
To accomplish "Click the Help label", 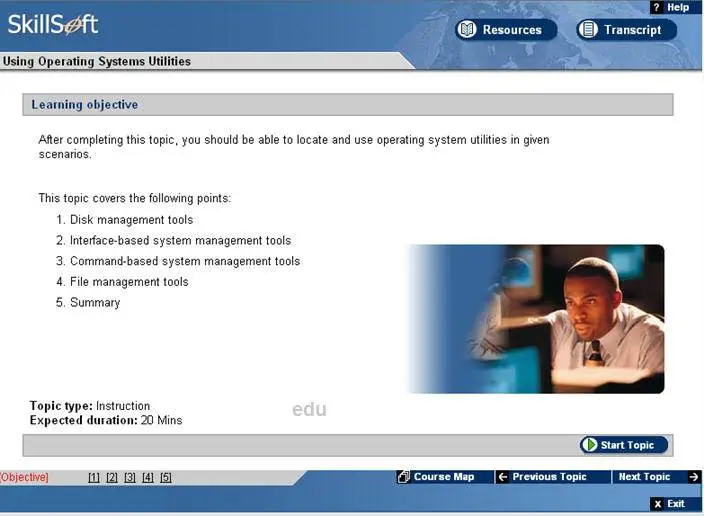I will [x=678, y=7].
